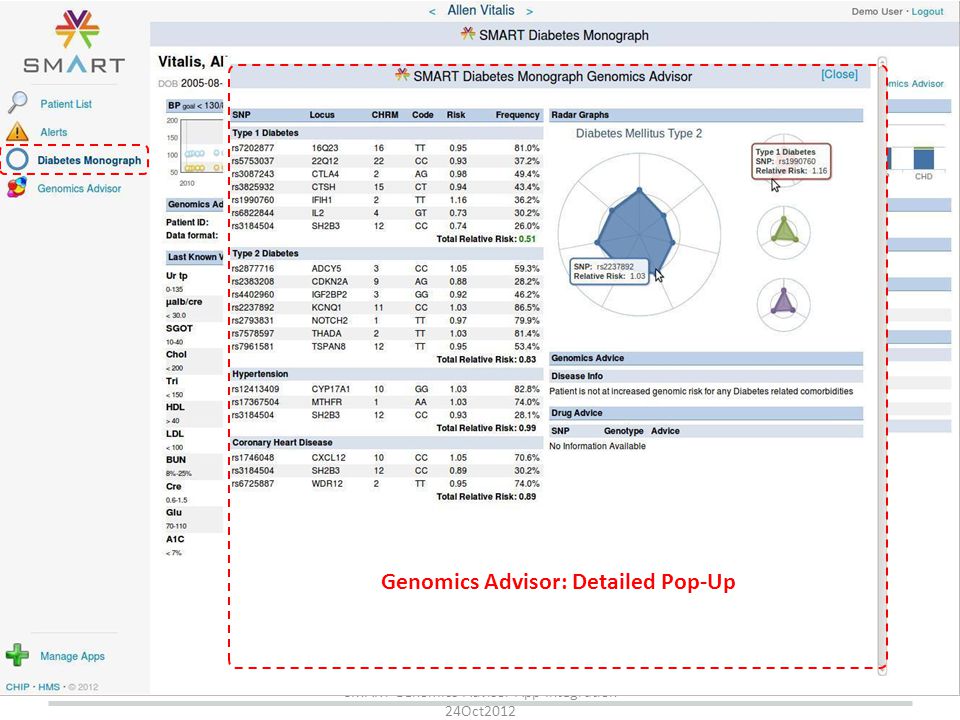Screen dimensions: 960x720
Task: Click star icon beside SMART Diabetes Monograph header
Action: [x=468, y=34]
